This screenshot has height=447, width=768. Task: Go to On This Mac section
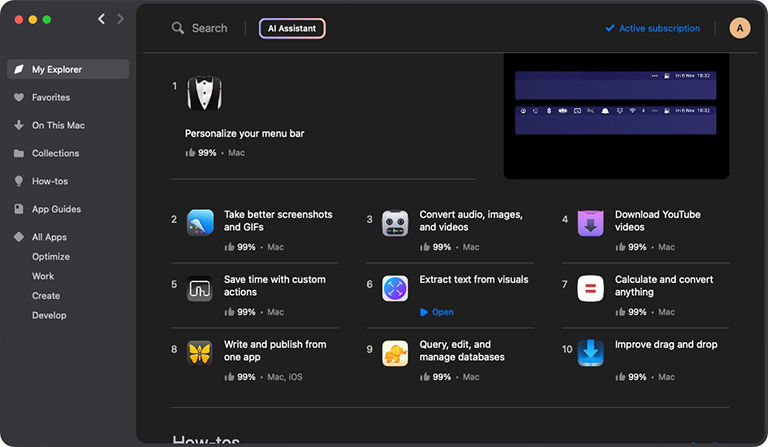(58, 126)
